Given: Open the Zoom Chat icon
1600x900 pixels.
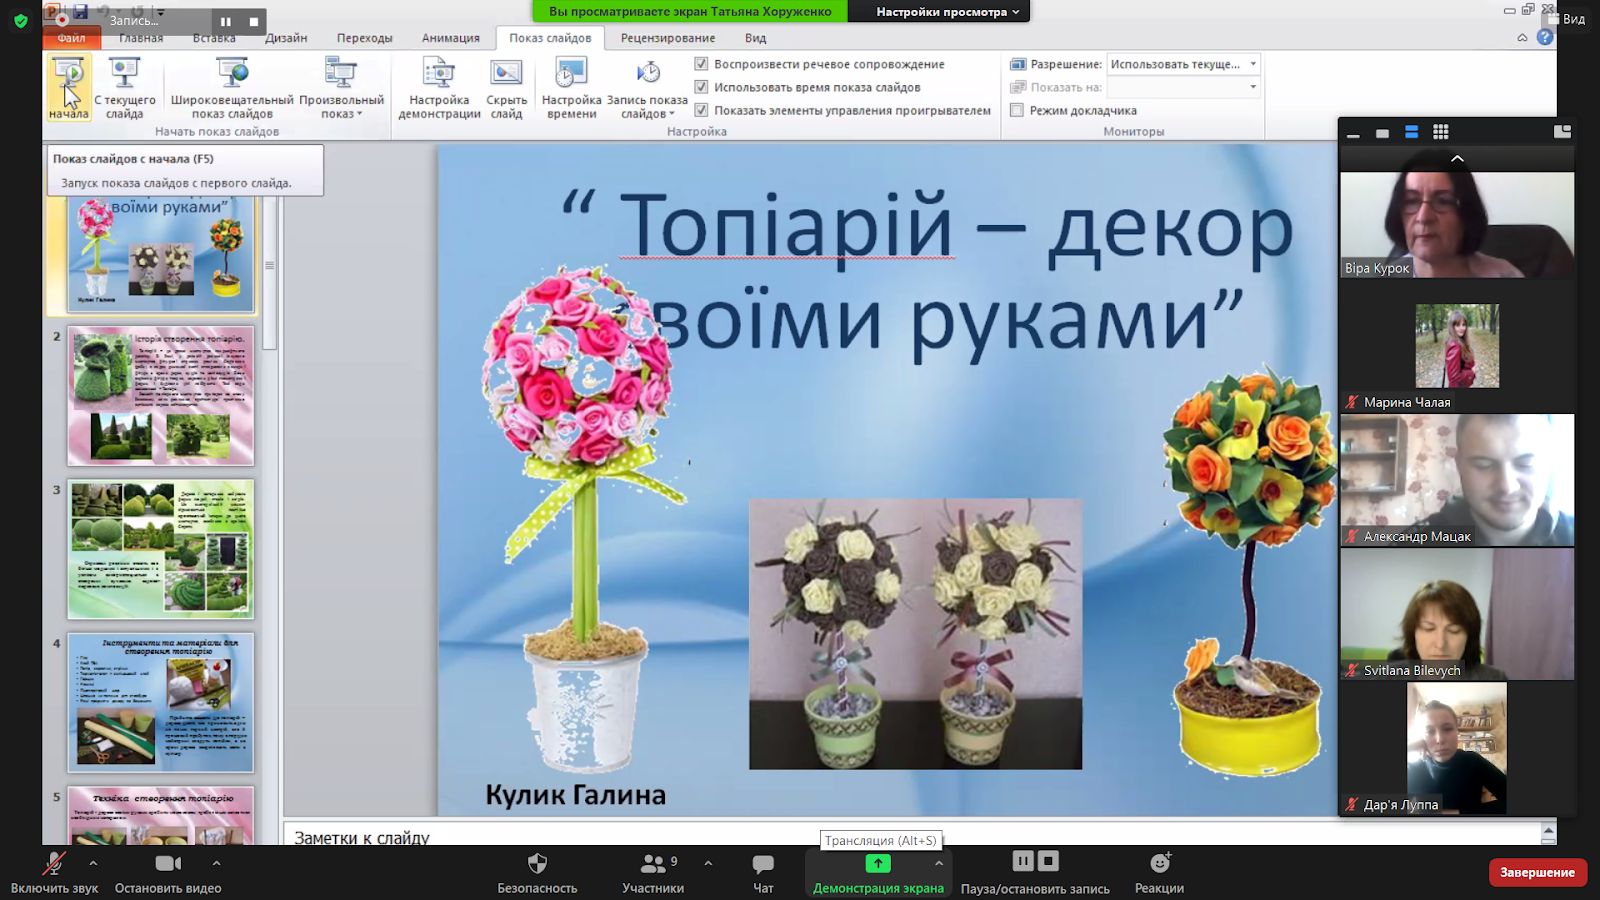Looking at the screenshot, I should [x=763, y=863].
